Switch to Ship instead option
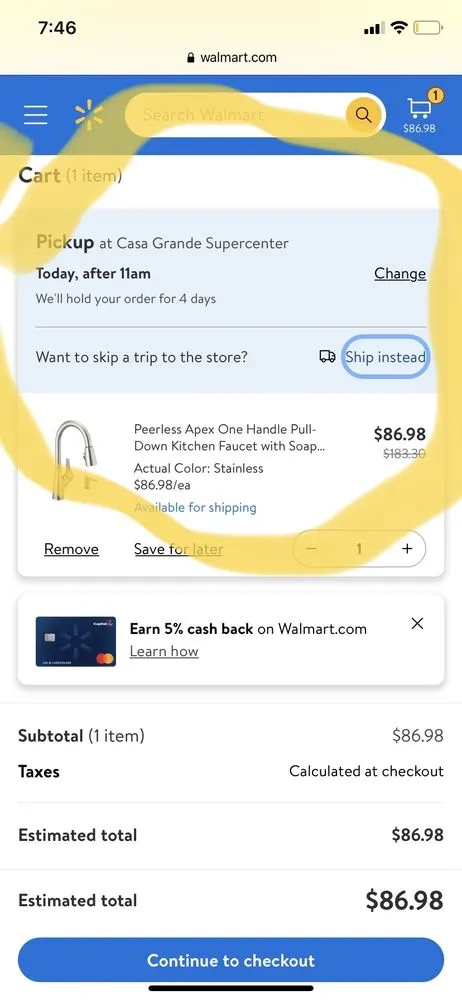The image size is (462, 1000). (x=385, y=357)
